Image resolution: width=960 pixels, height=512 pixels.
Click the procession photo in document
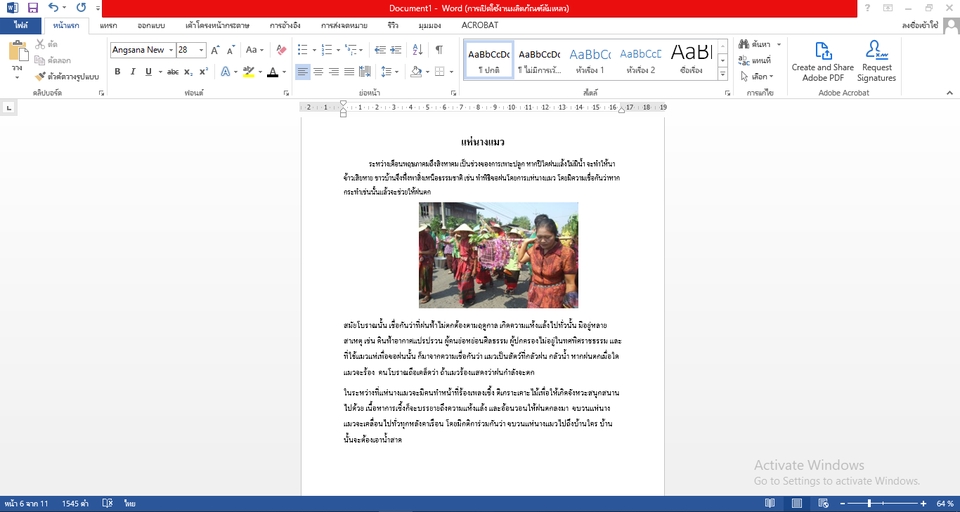[498, 255]
